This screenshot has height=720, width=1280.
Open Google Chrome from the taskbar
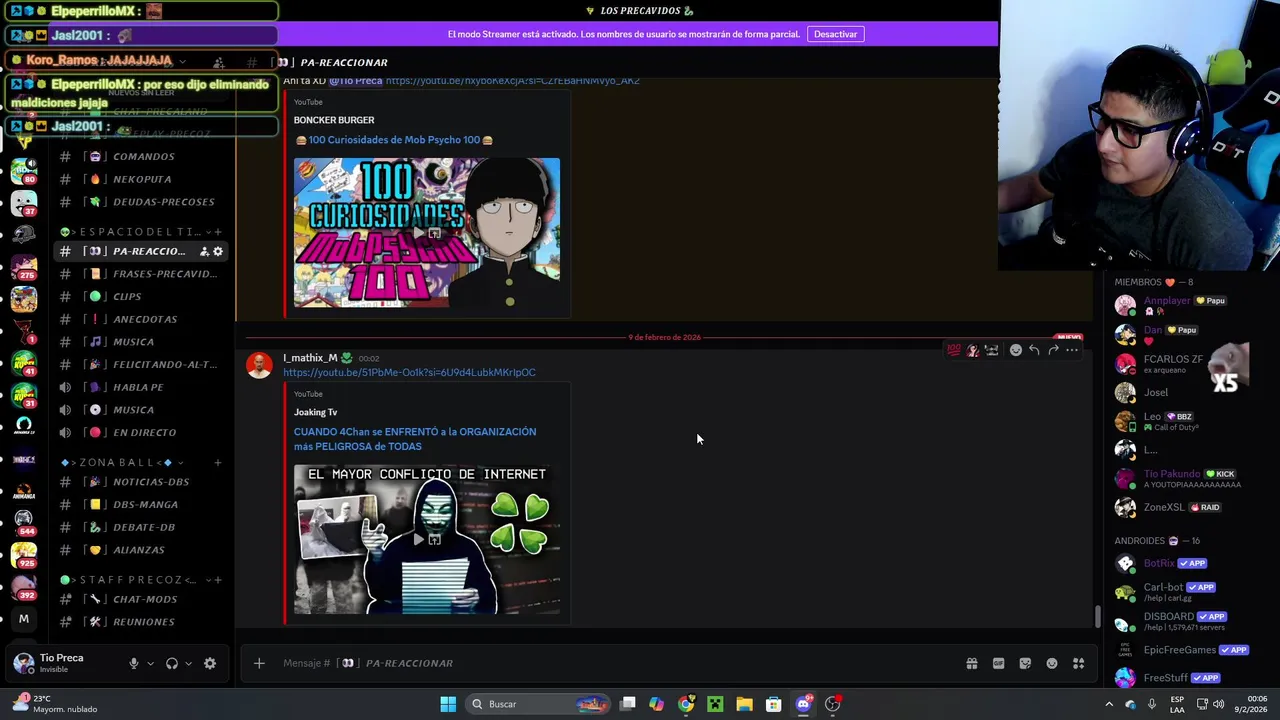click(x=686, y=704)
